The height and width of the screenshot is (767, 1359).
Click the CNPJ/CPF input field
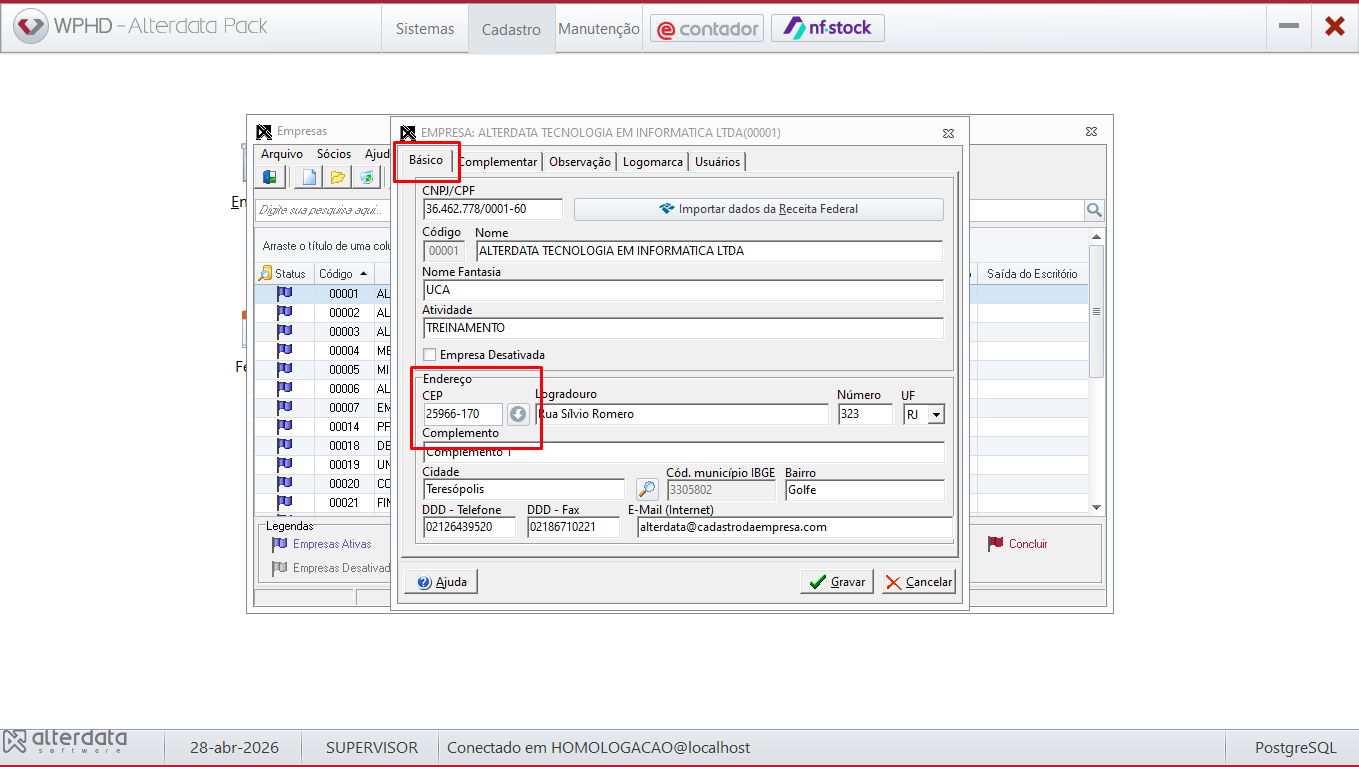click(x=493, y=209)
